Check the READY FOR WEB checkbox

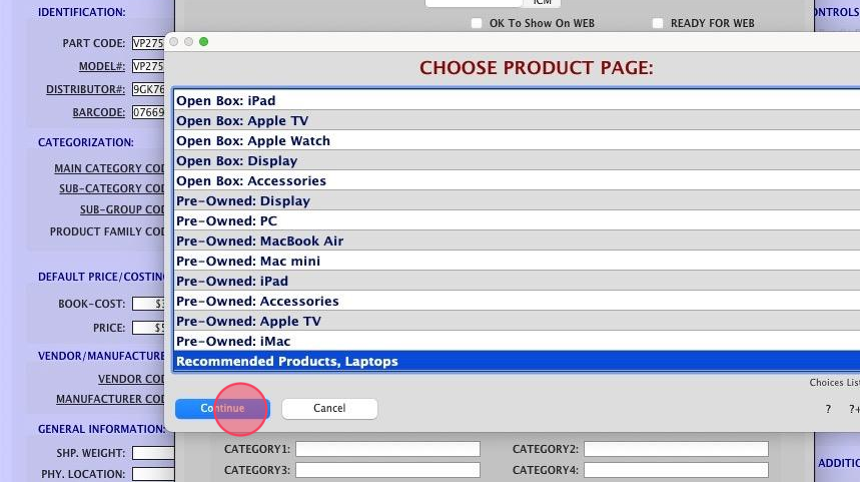tap(658, 23)
